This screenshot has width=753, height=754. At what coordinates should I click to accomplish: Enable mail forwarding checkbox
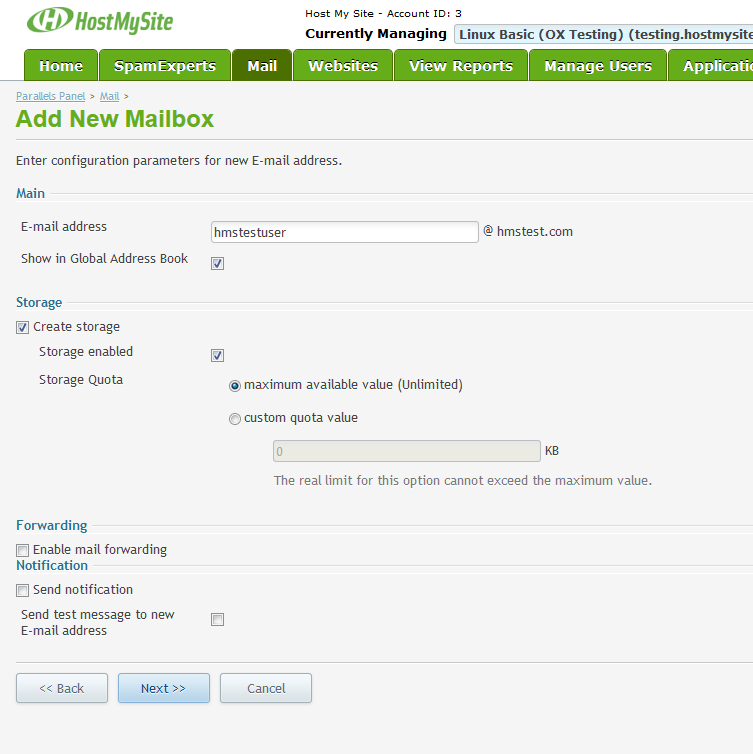[22, 550]
